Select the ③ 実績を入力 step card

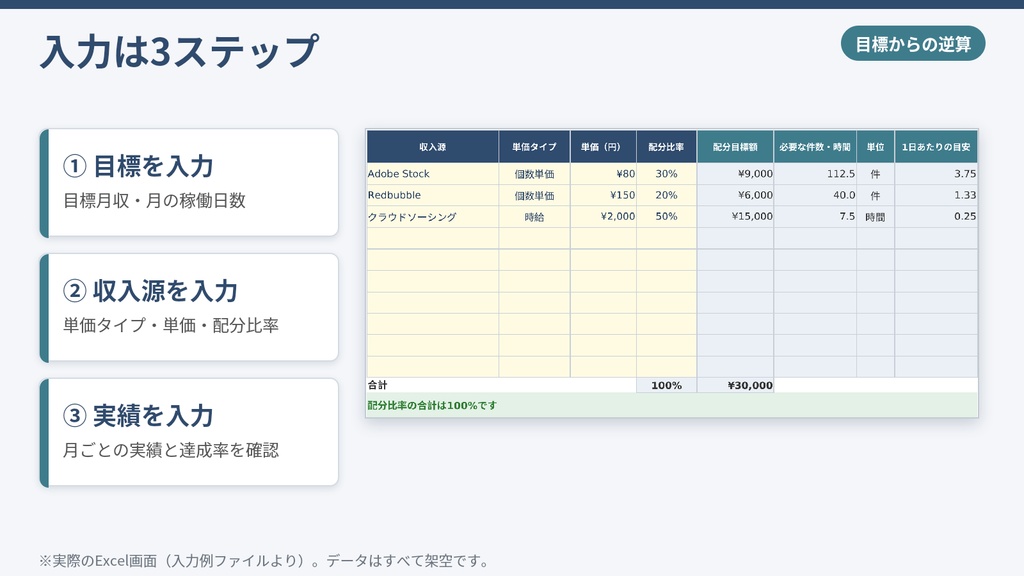189,432
